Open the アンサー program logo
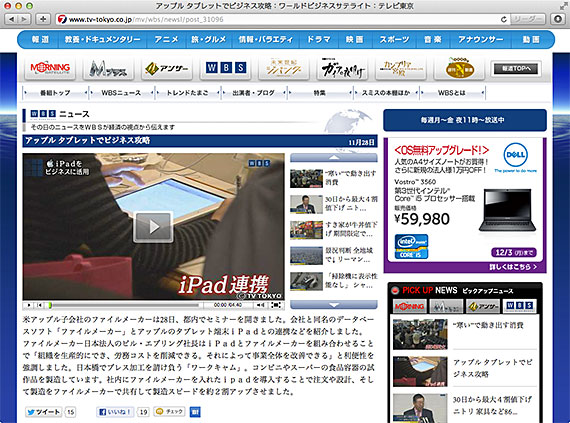The image size is (570, 423). [x=167, y=68]
